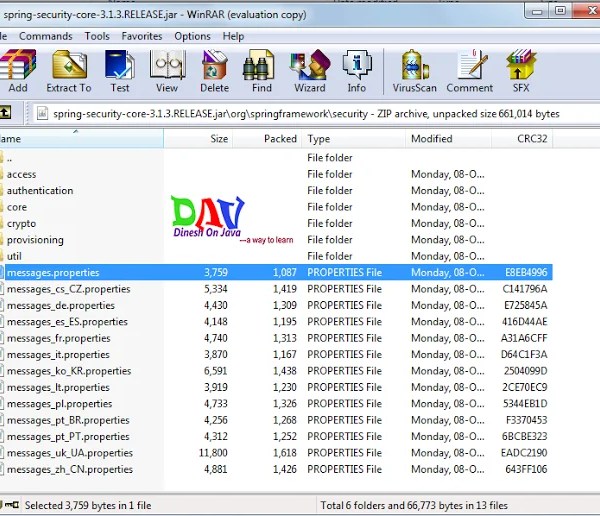
Task: Sort by the Modified column header
Action: [448, 139]
